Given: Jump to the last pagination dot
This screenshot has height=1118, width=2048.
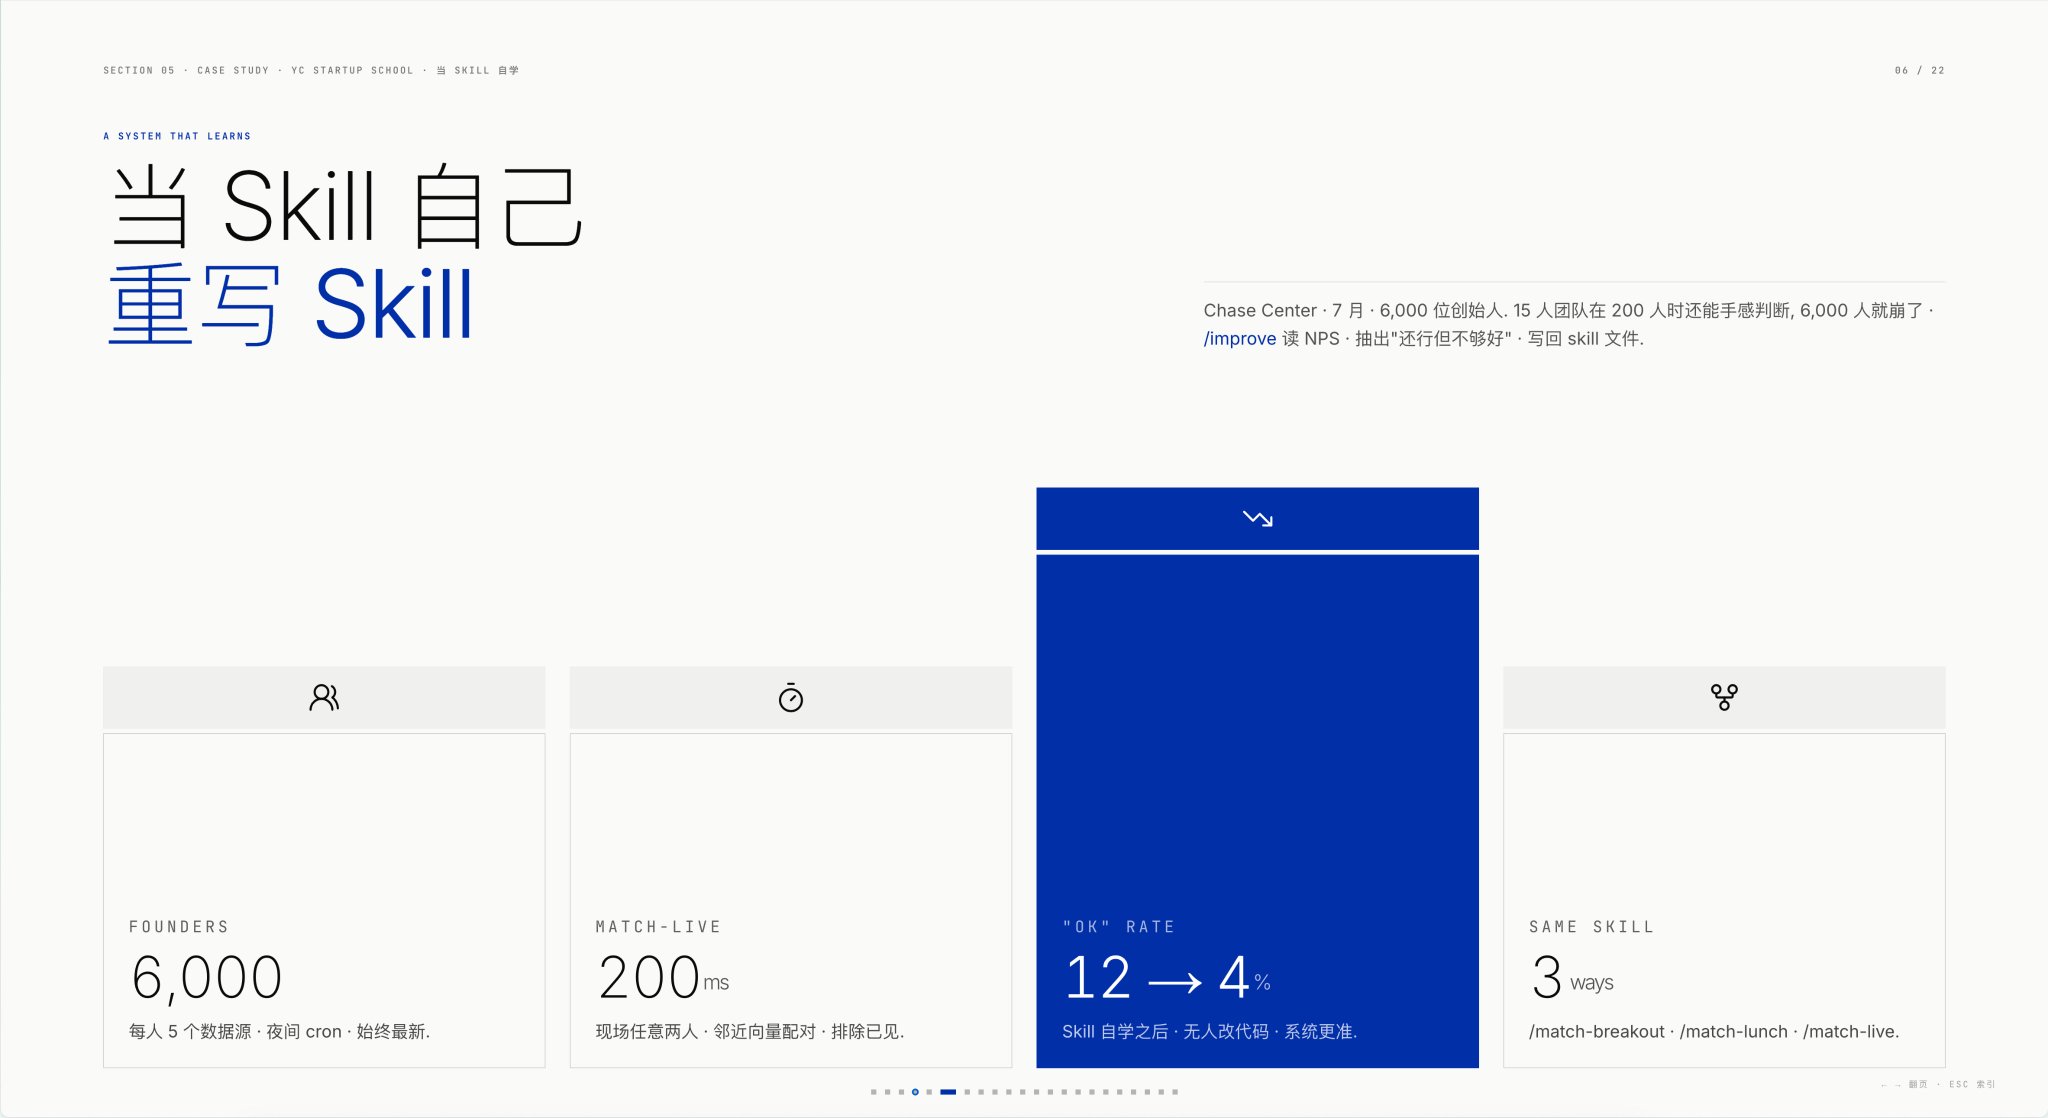Looking at the screenshot, I should point(1175,1092).
